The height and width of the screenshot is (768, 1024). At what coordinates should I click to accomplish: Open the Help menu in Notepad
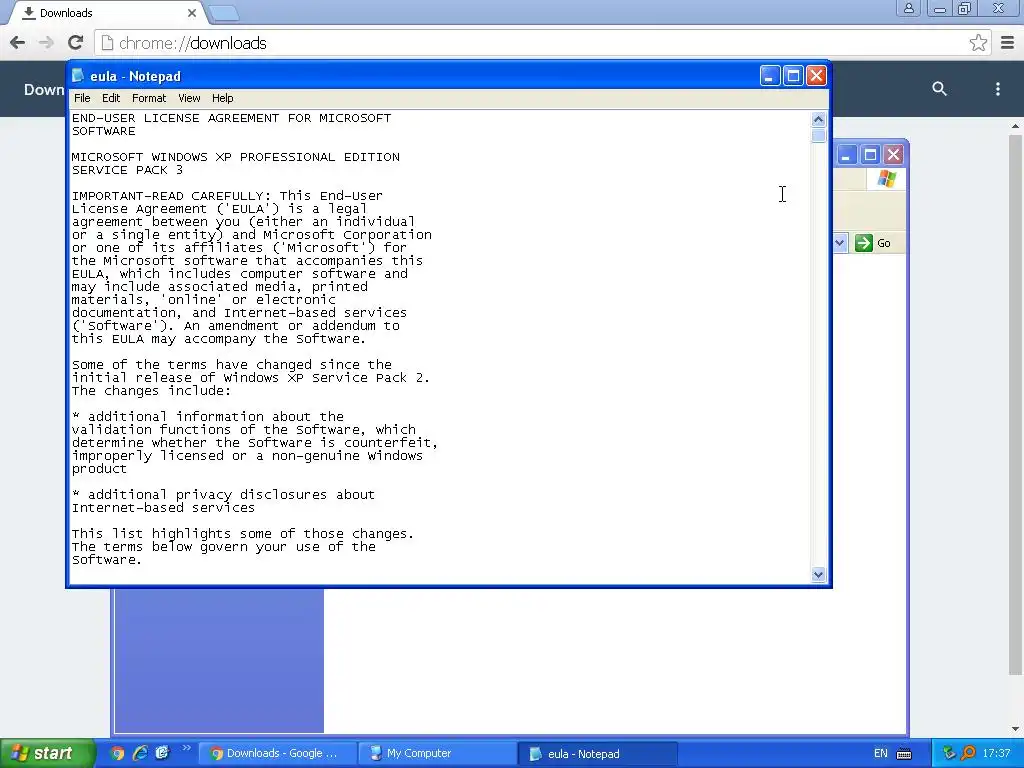(223, 98)
